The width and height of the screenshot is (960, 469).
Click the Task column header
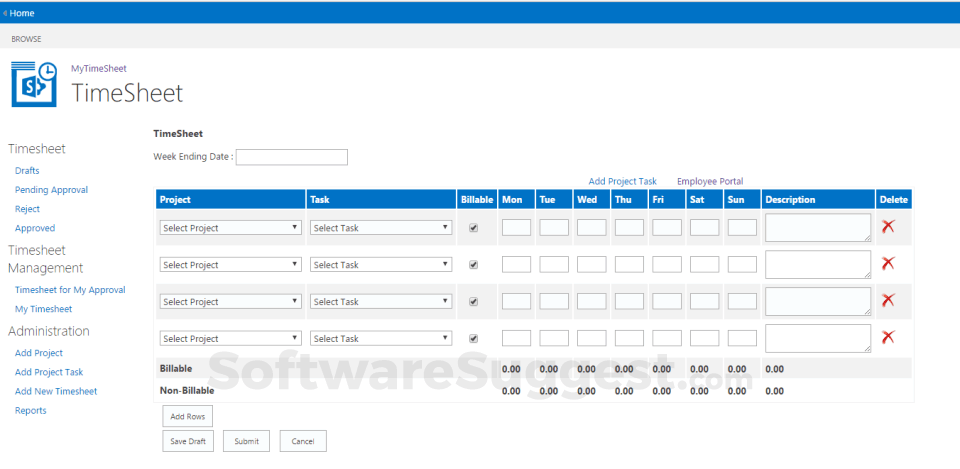[x=381, y=200]
